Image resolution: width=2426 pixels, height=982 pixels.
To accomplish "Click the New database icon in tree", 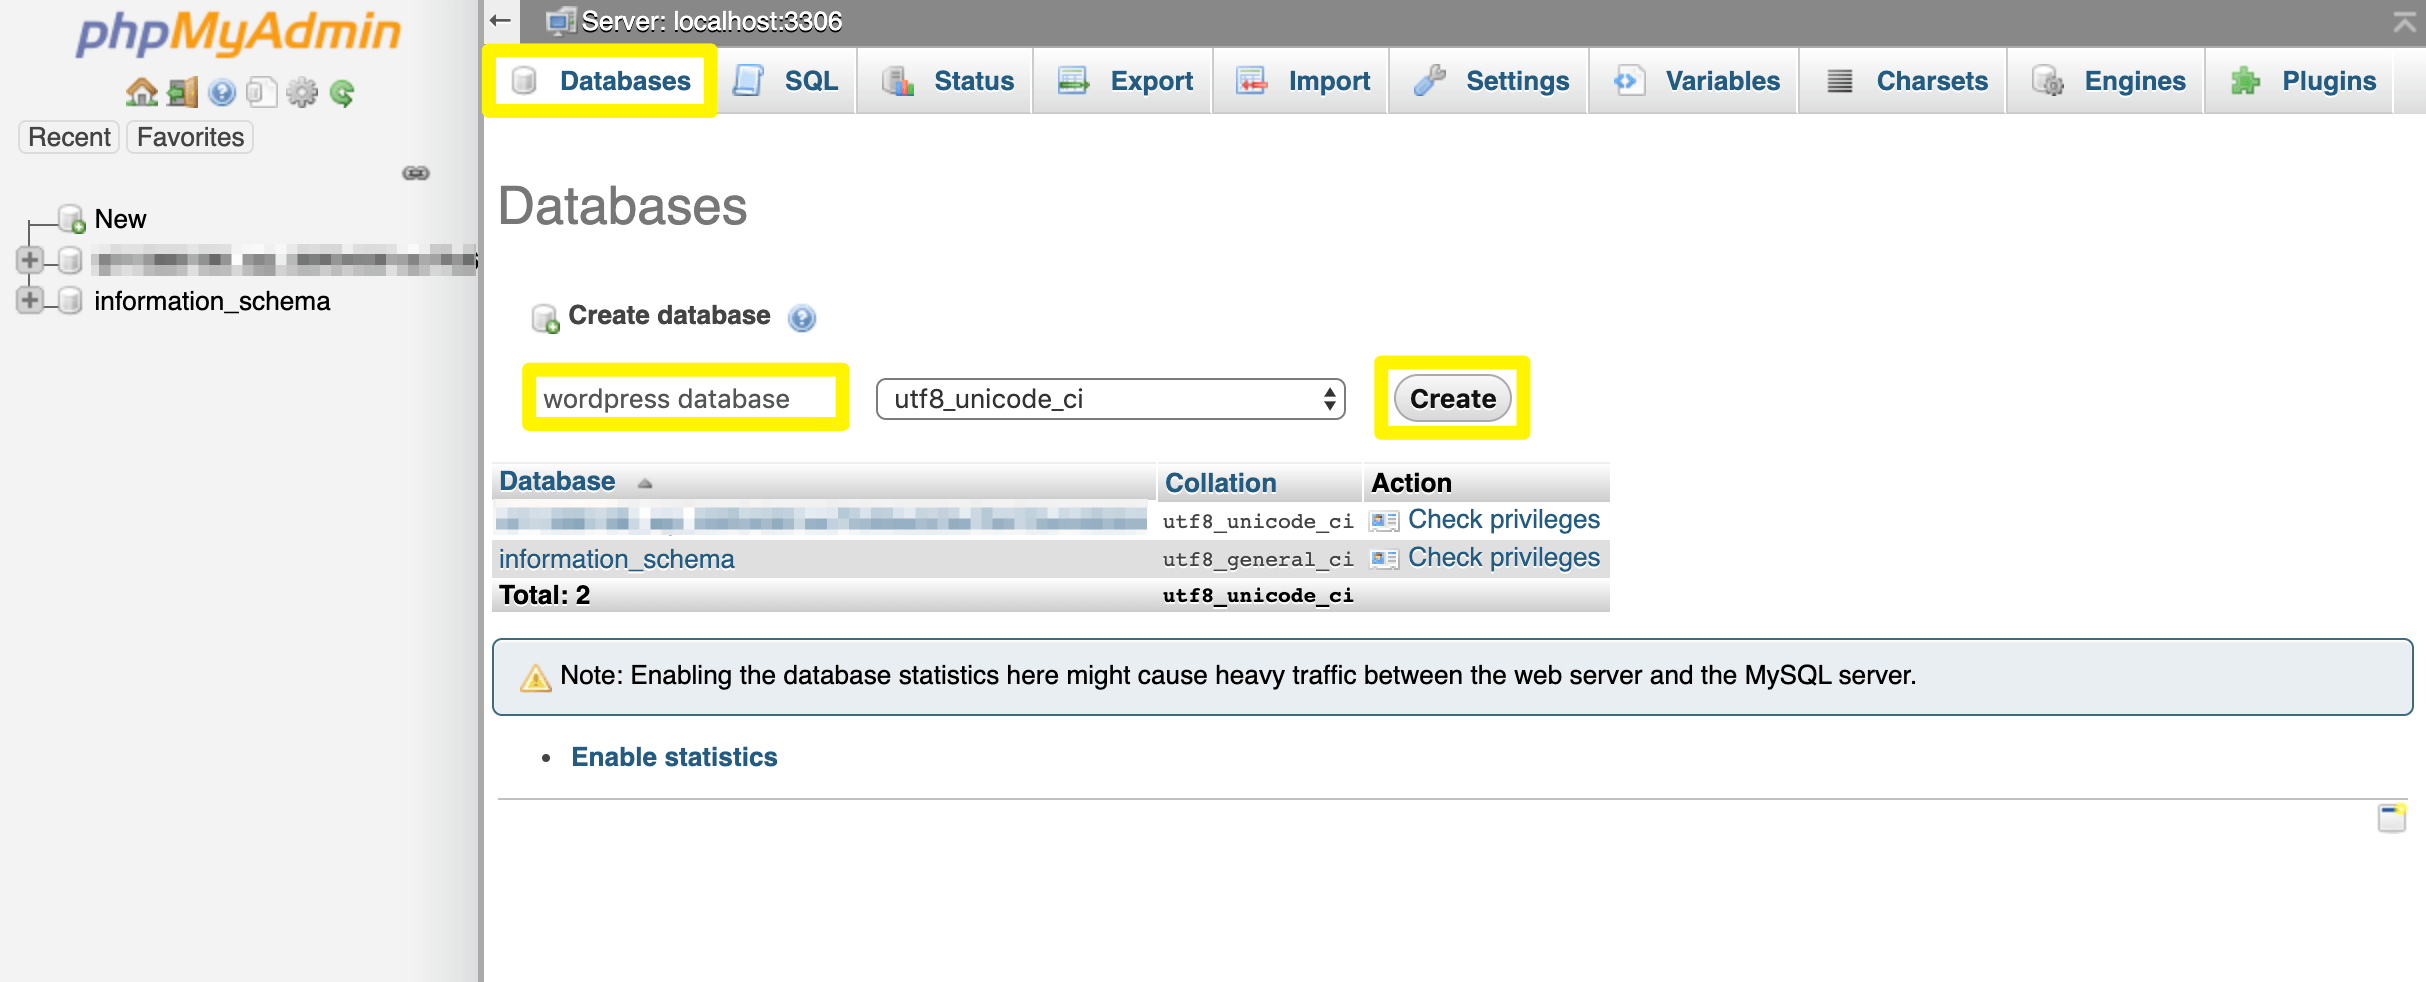I will click(x=71, y=218).
